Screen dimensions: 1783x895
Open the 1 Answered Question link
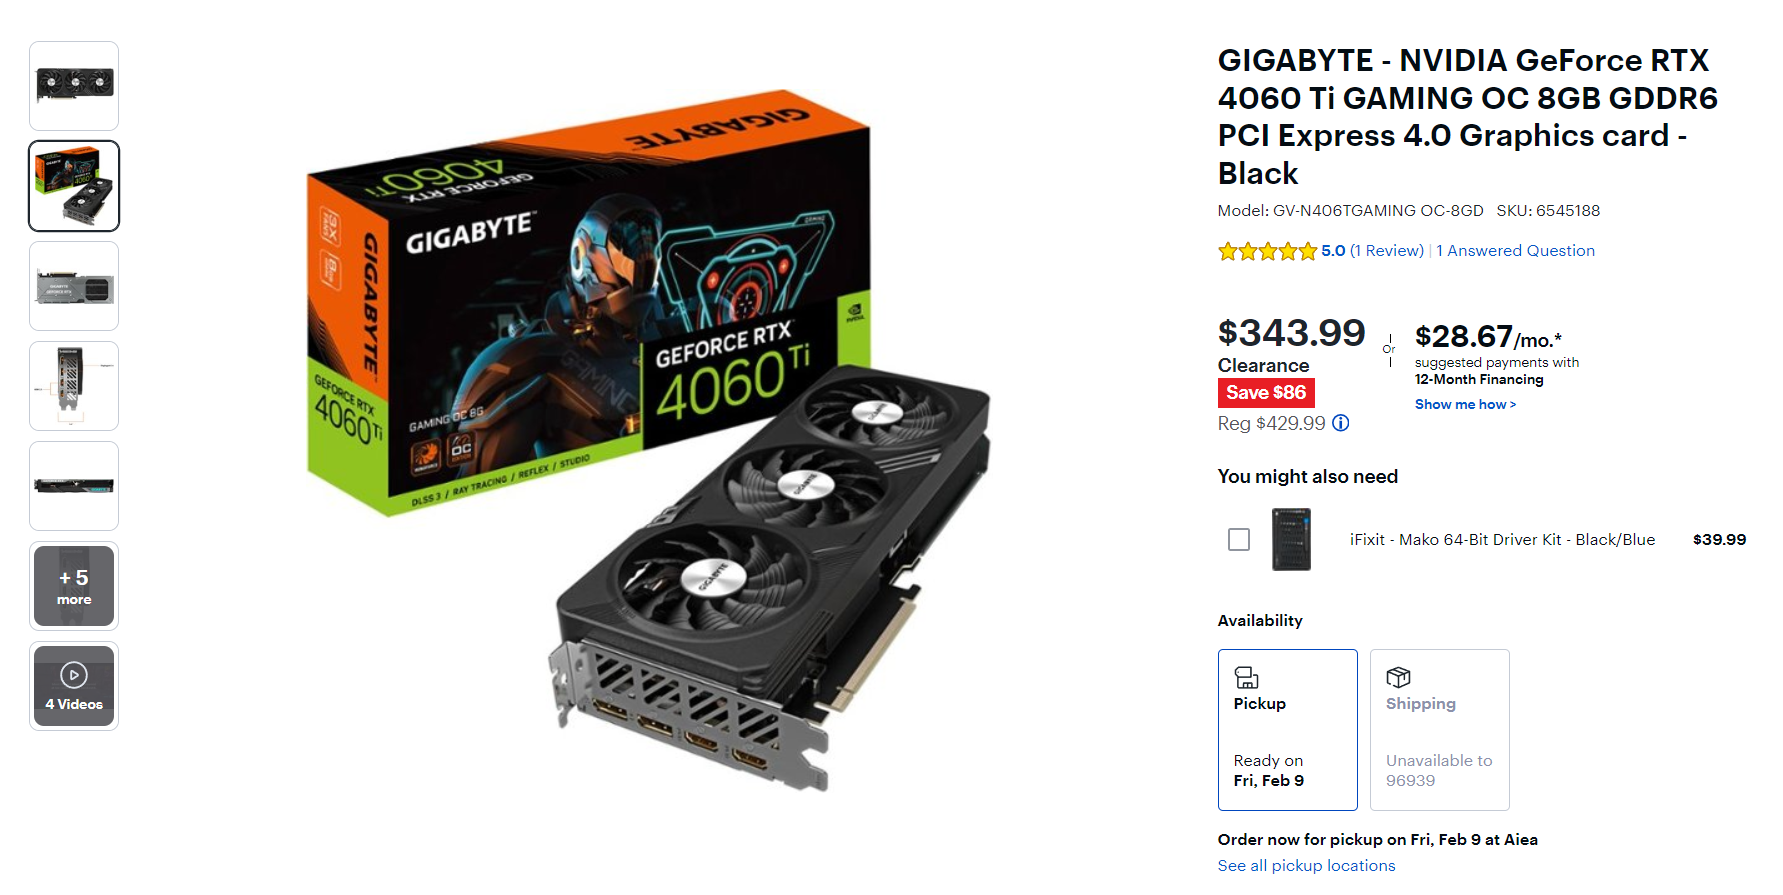pos(1515,251)
